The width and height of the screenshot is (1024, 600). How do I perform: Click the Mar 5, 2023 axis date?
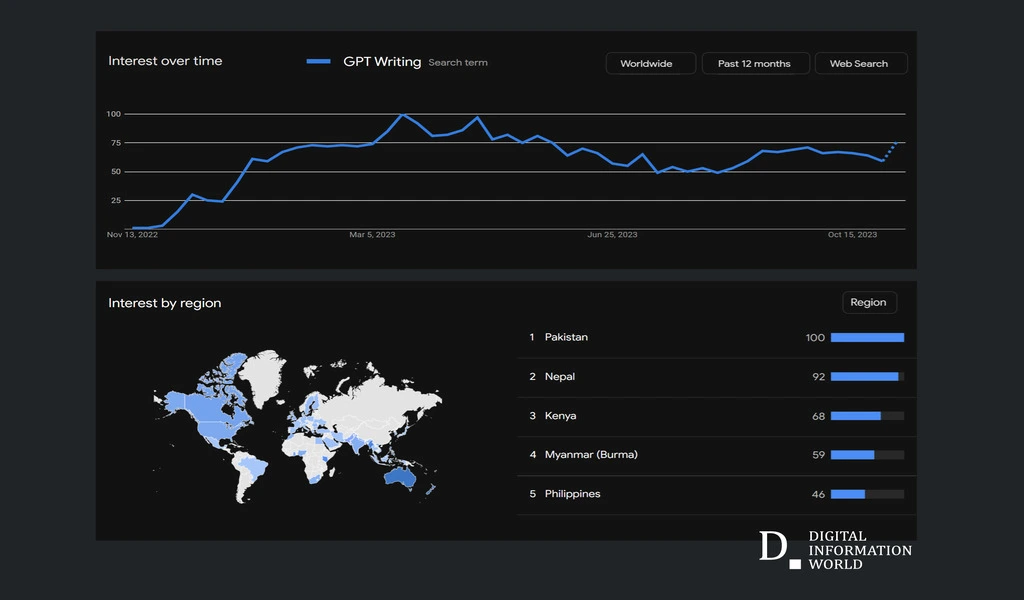tap(372, 235)
